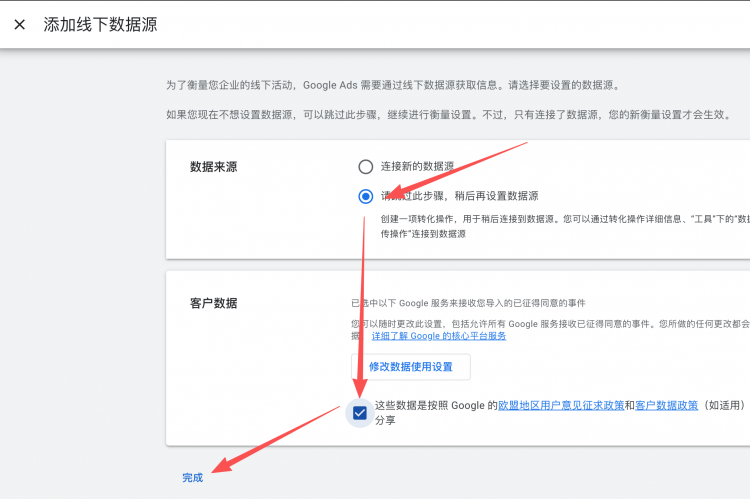The height and width of the screenshot is (499, 750).
Task: Close the 添加线下数据源 dialog with X
Action: 19,24
